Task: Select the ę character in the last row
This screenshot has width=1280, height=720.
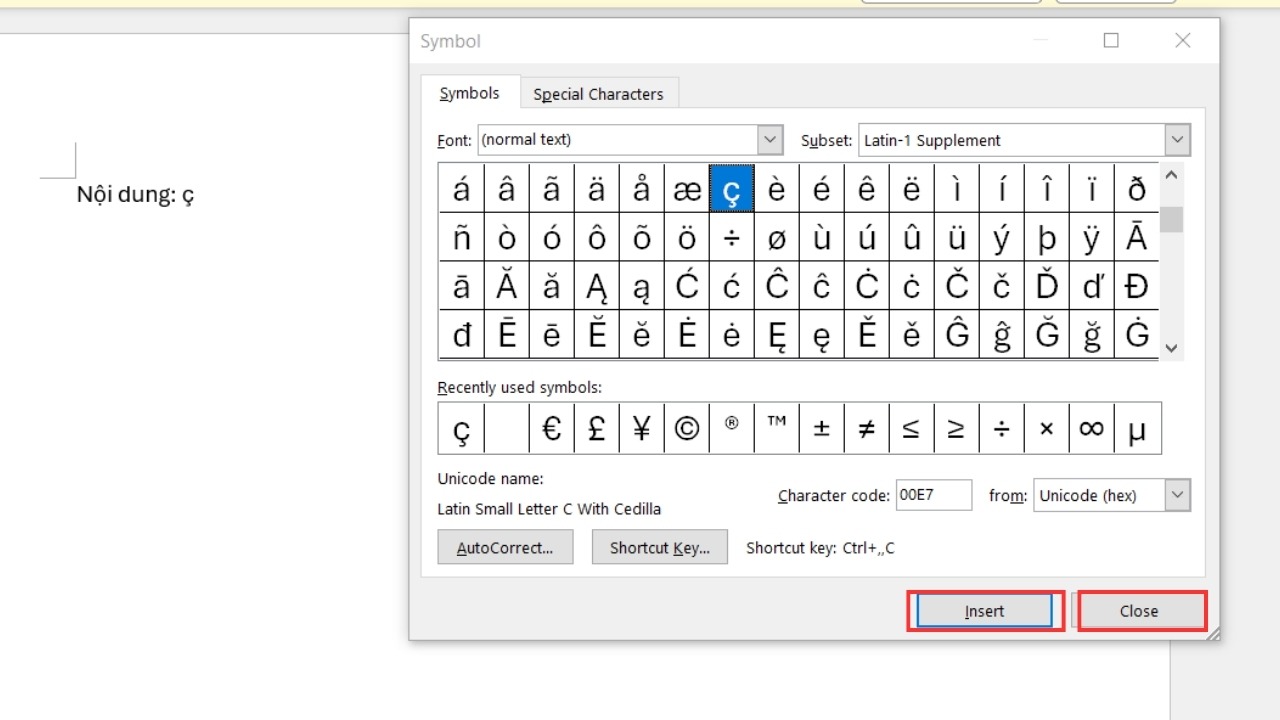Action: point(821,335)
